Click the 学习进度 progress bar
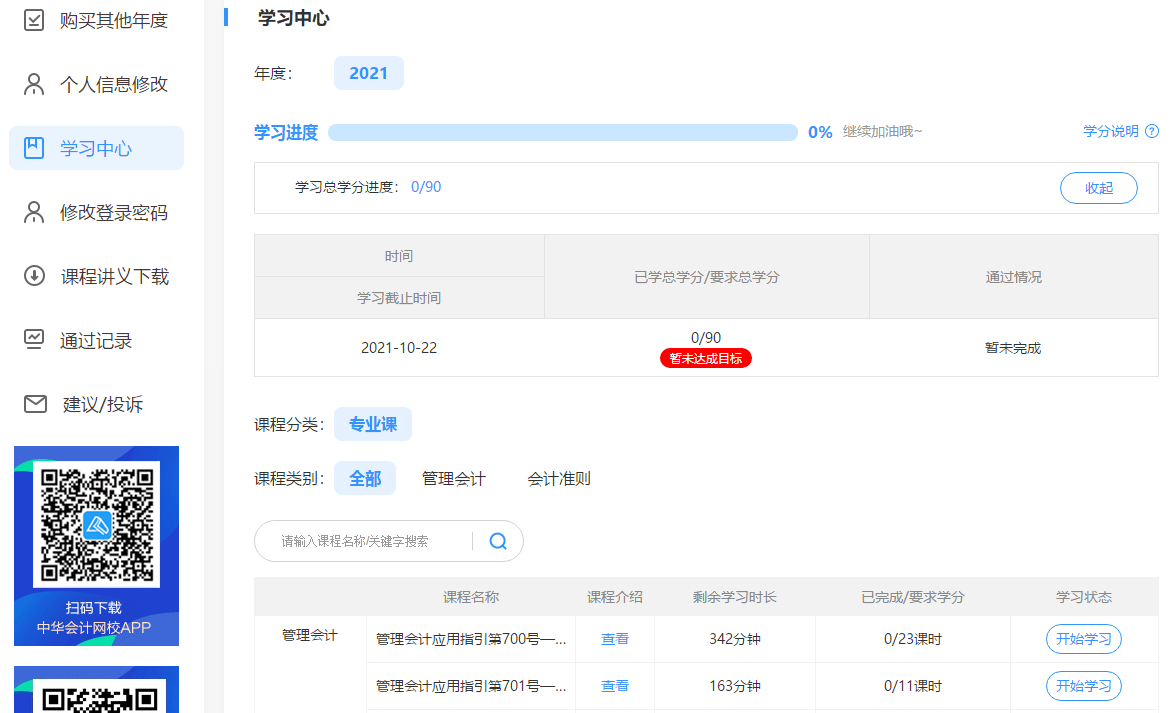This screenshot has width=1172, height=713. point(563,132)
